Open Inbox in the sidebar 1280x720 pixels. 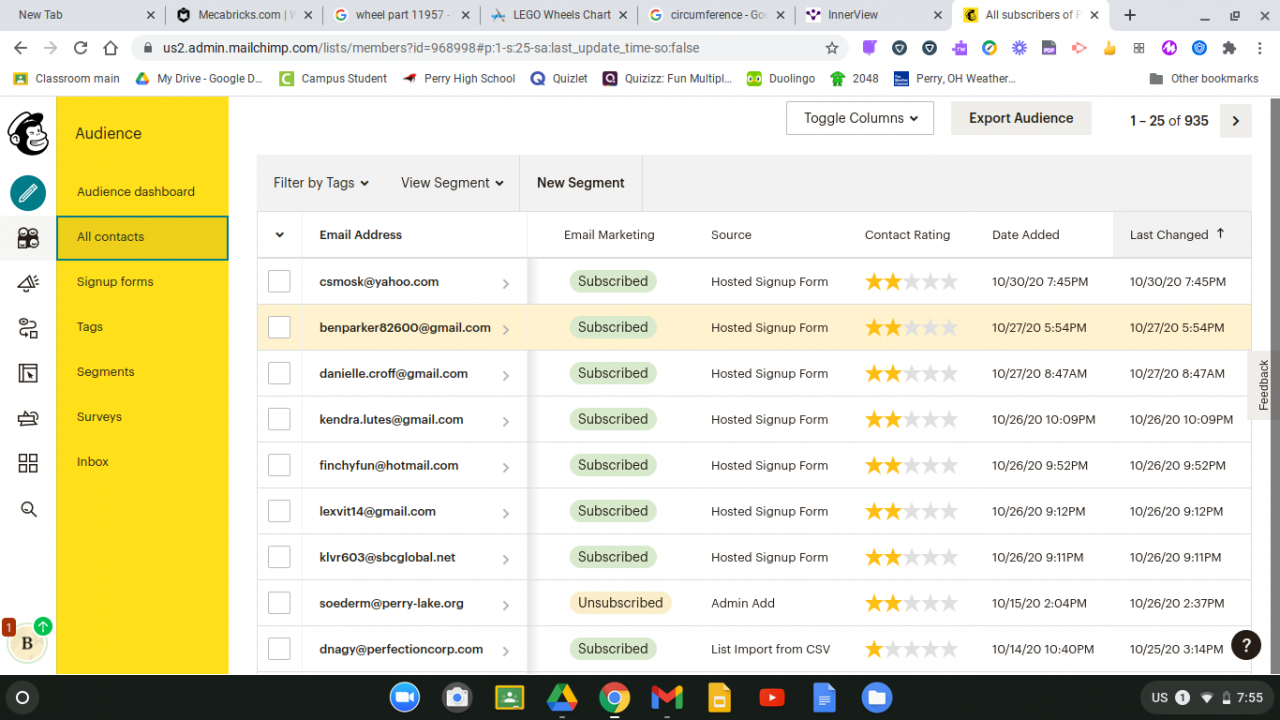[x=93, y=462]
